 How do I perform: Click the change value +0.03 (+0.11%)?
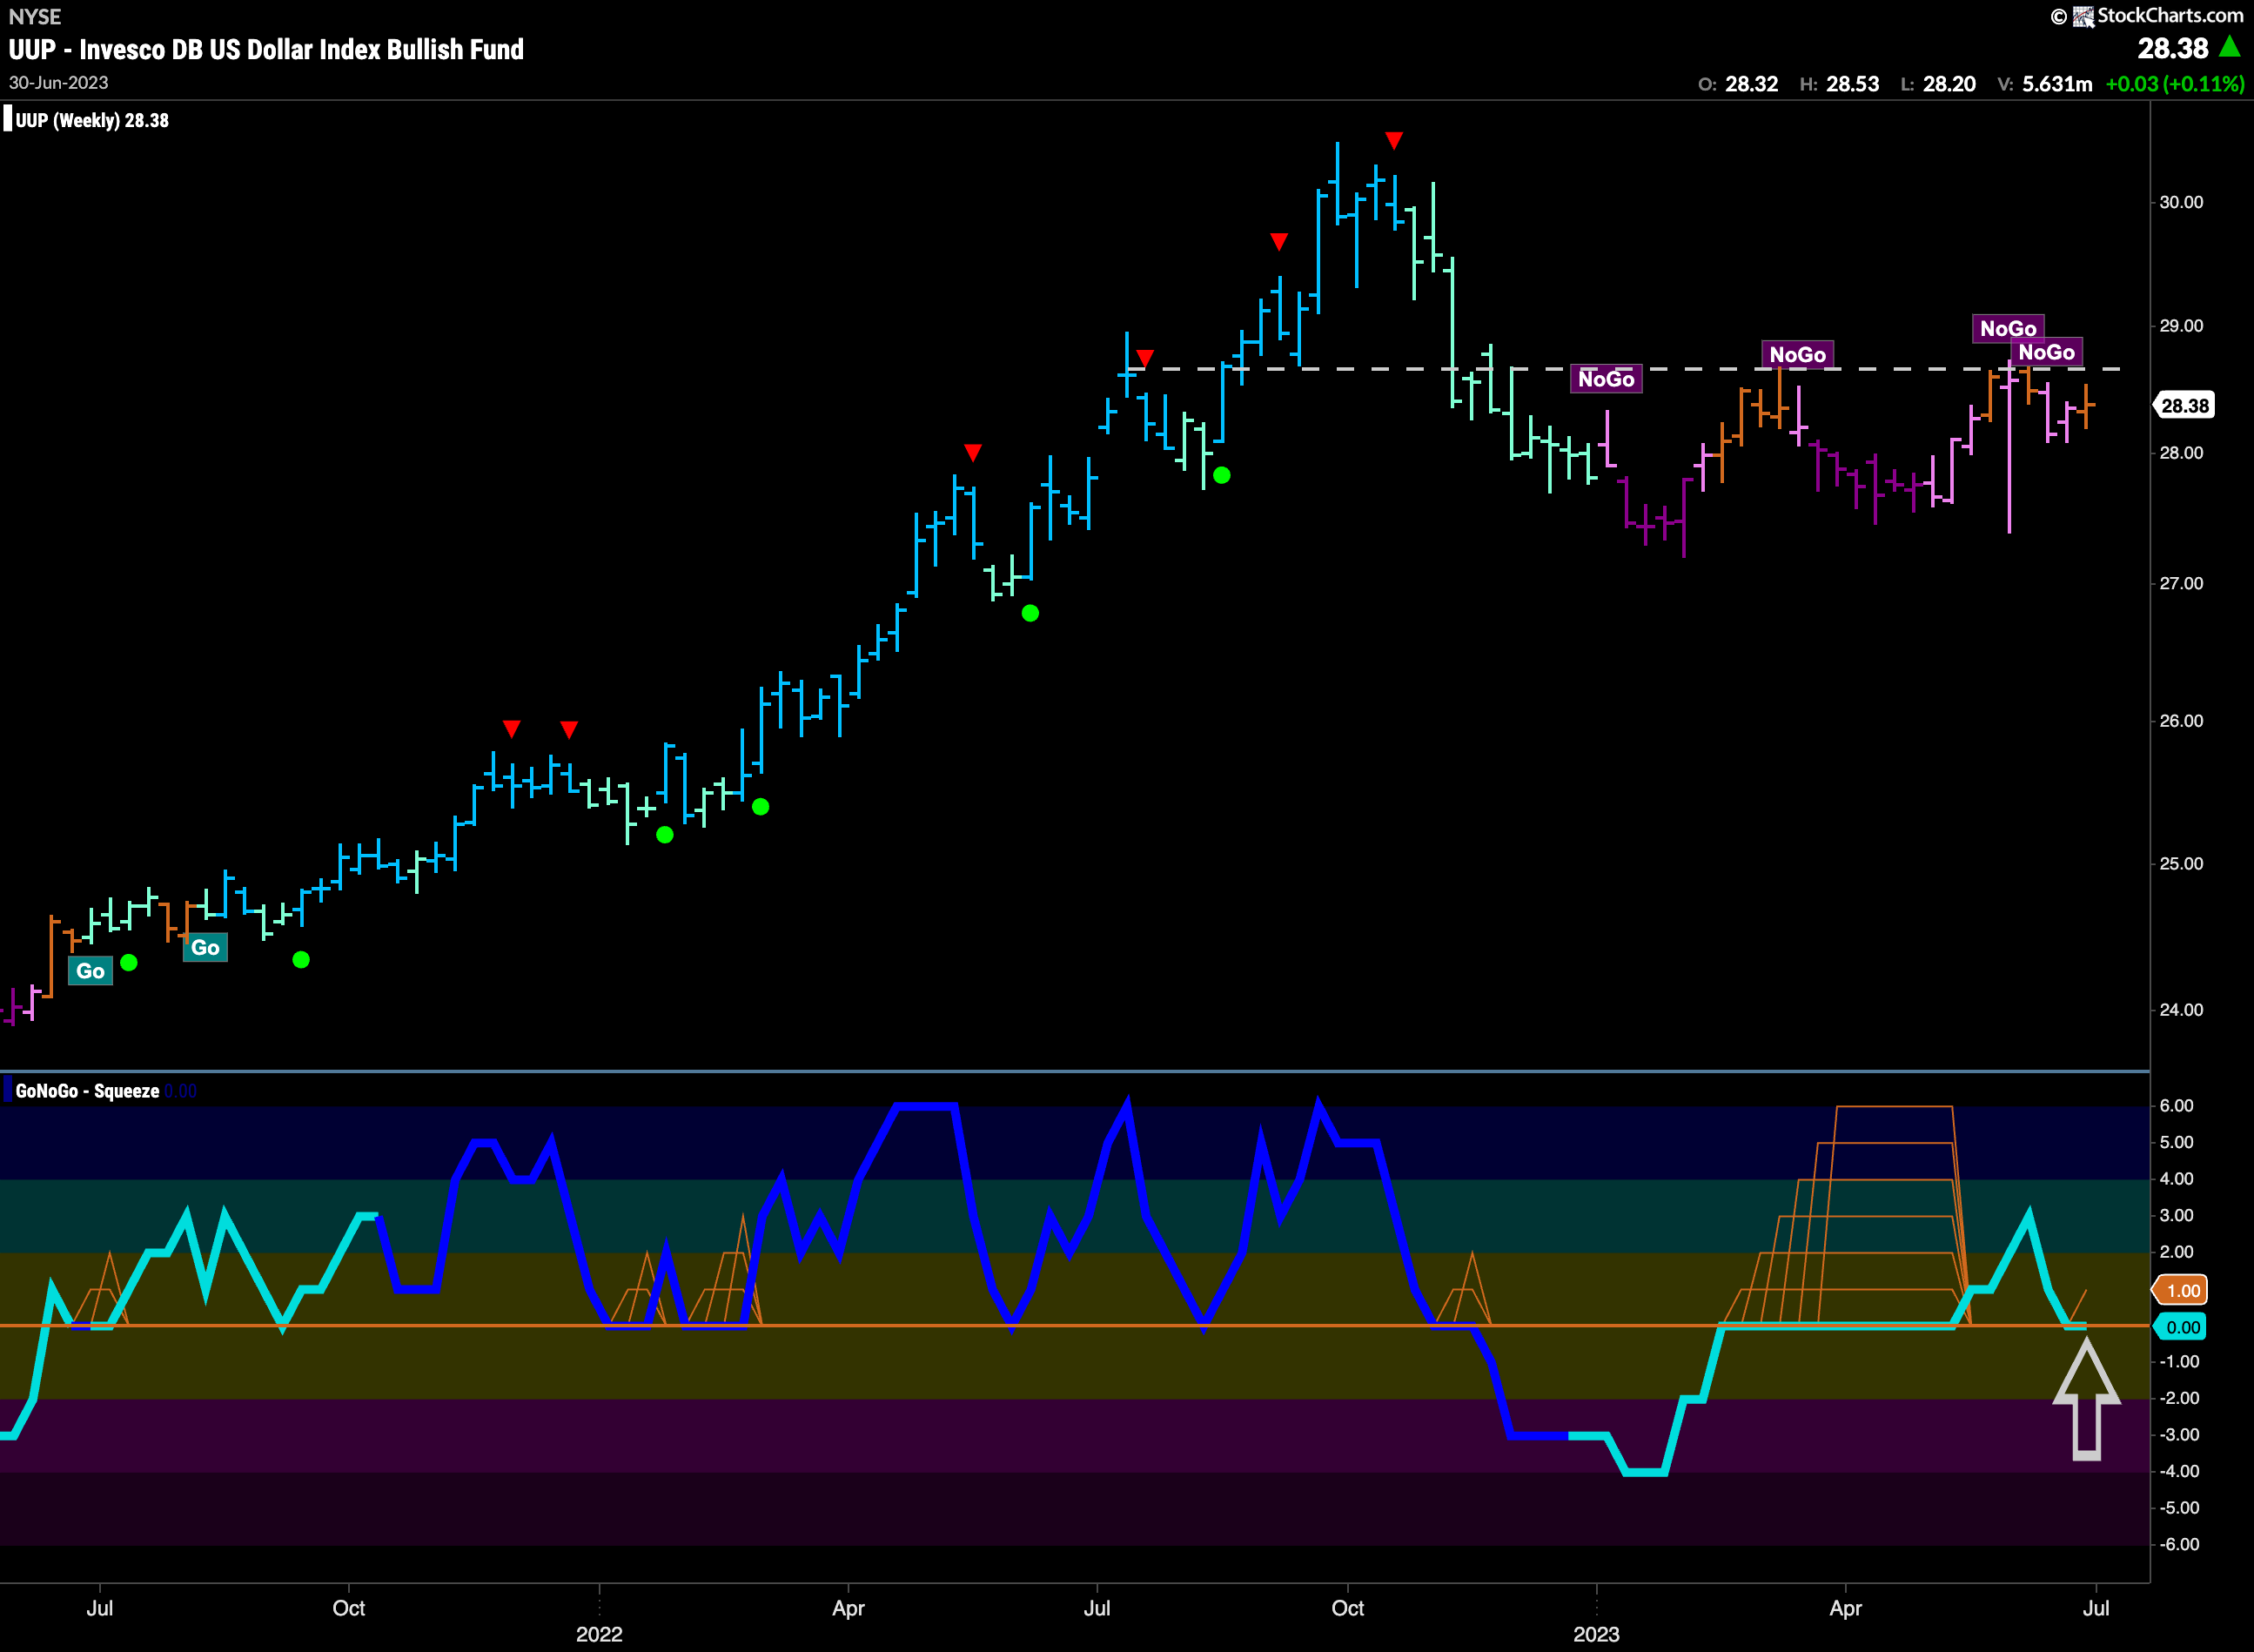coord(2175,84)
